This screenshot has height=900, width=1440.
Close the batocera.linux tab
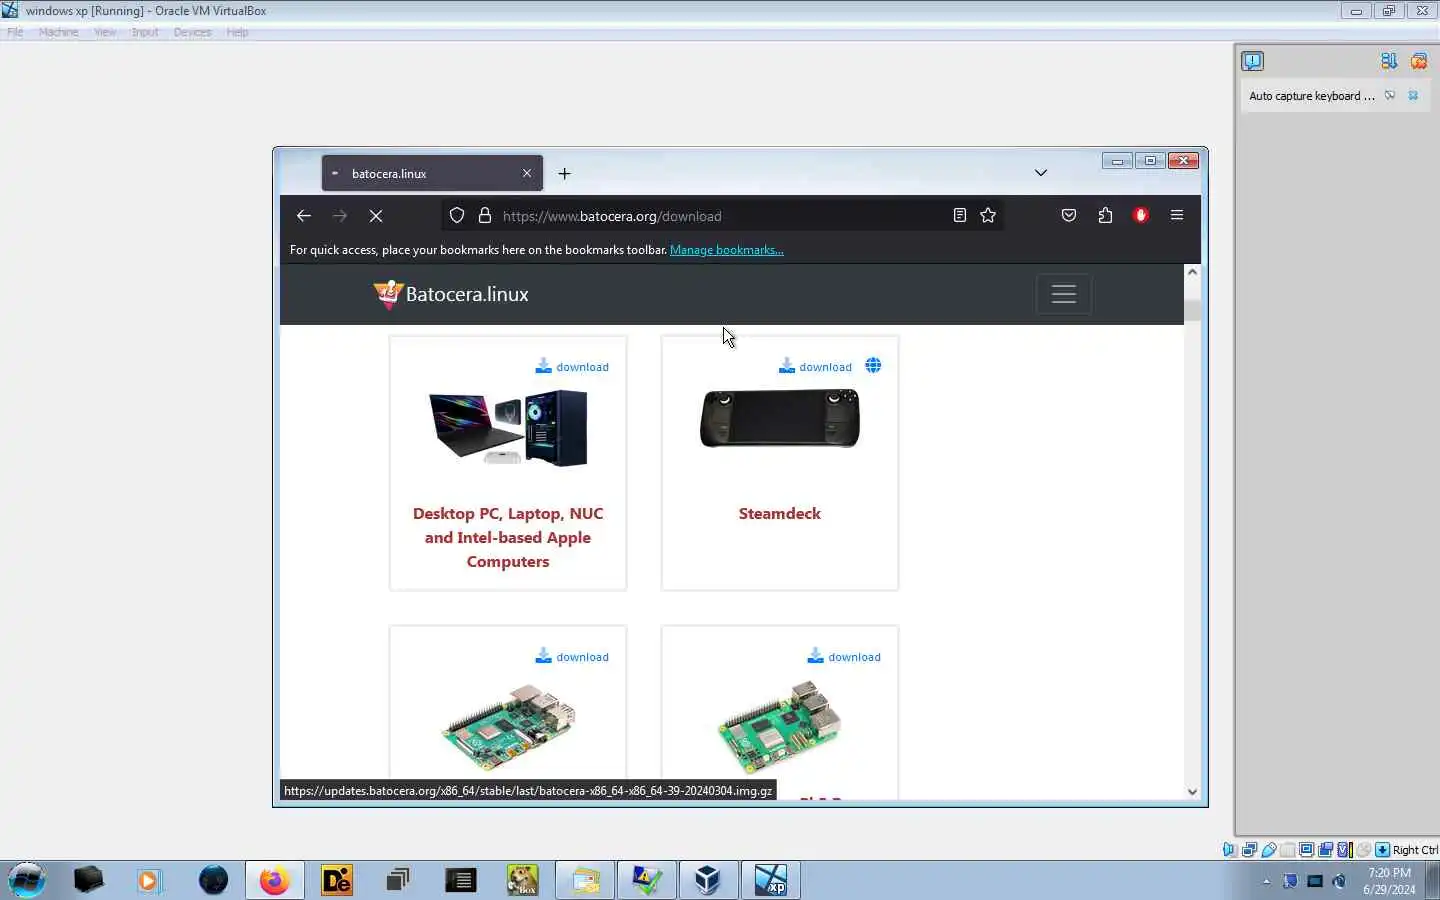[x=527, y=173]
